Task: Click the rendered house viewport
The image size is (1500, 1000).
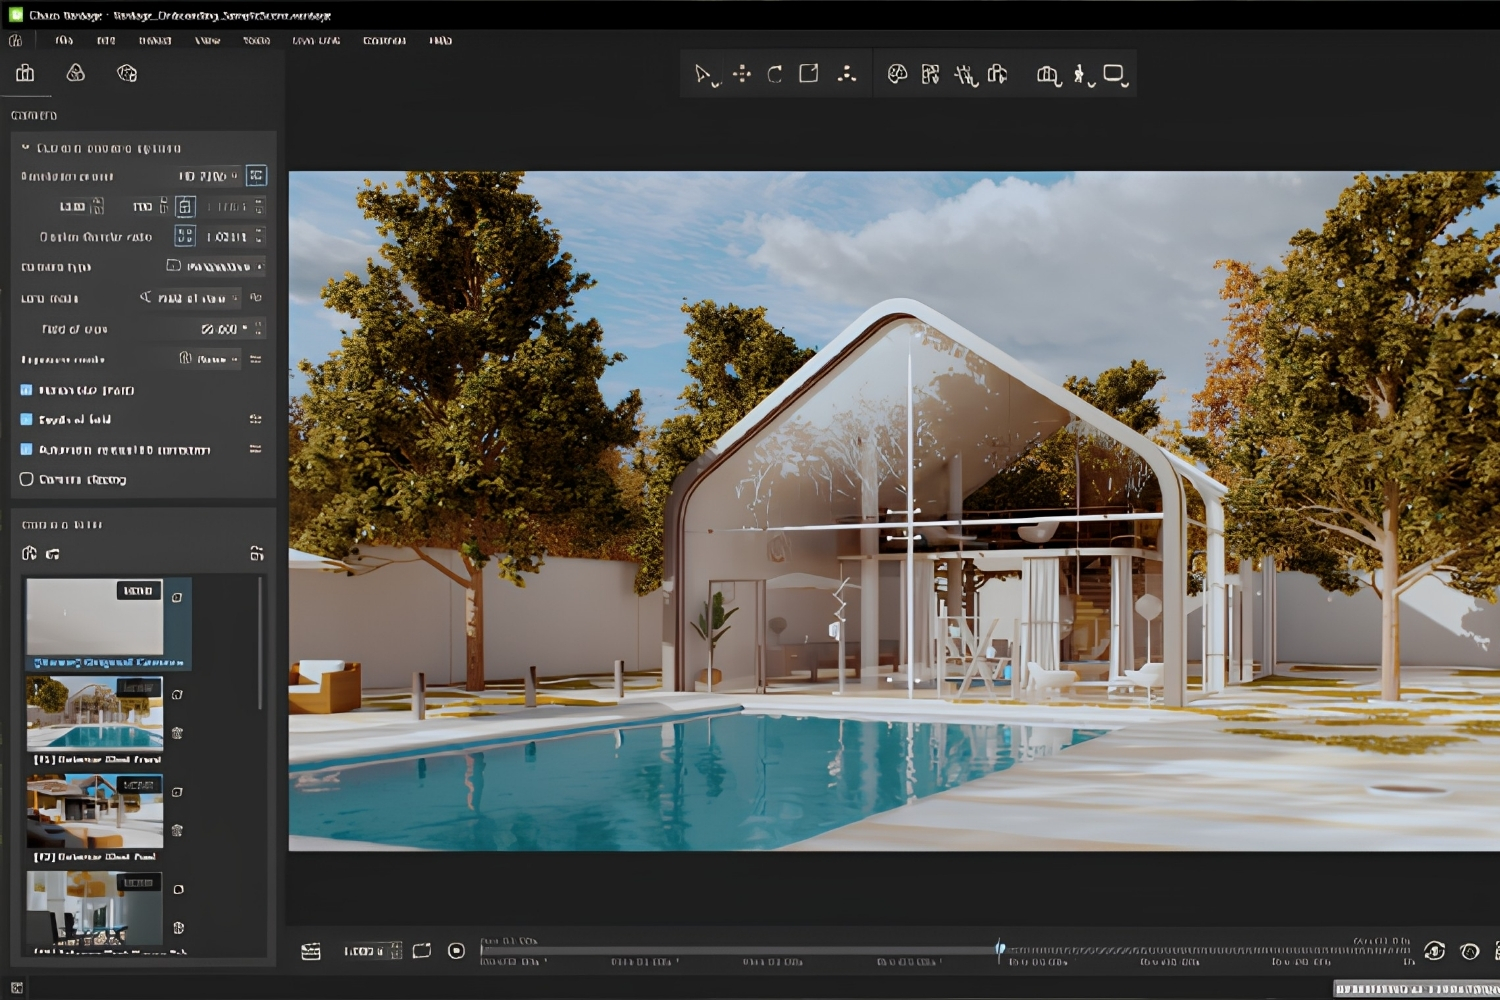Action: (x=894, y=511)
